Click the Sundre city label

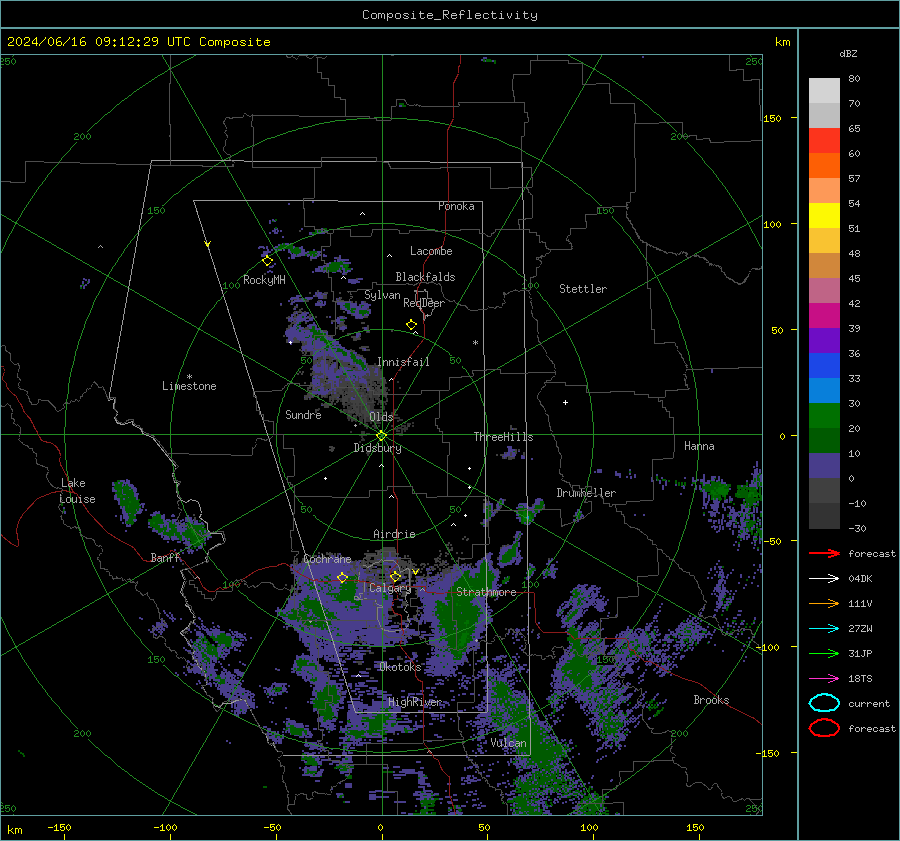point(303,414)
